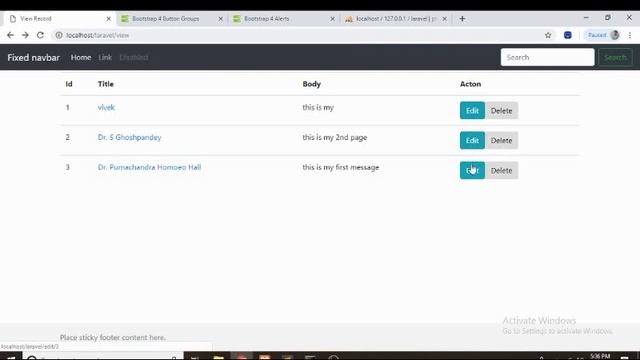This screenshot has height=360, width=640.
Task: Close the View Record tab
Action: [109, 19]
